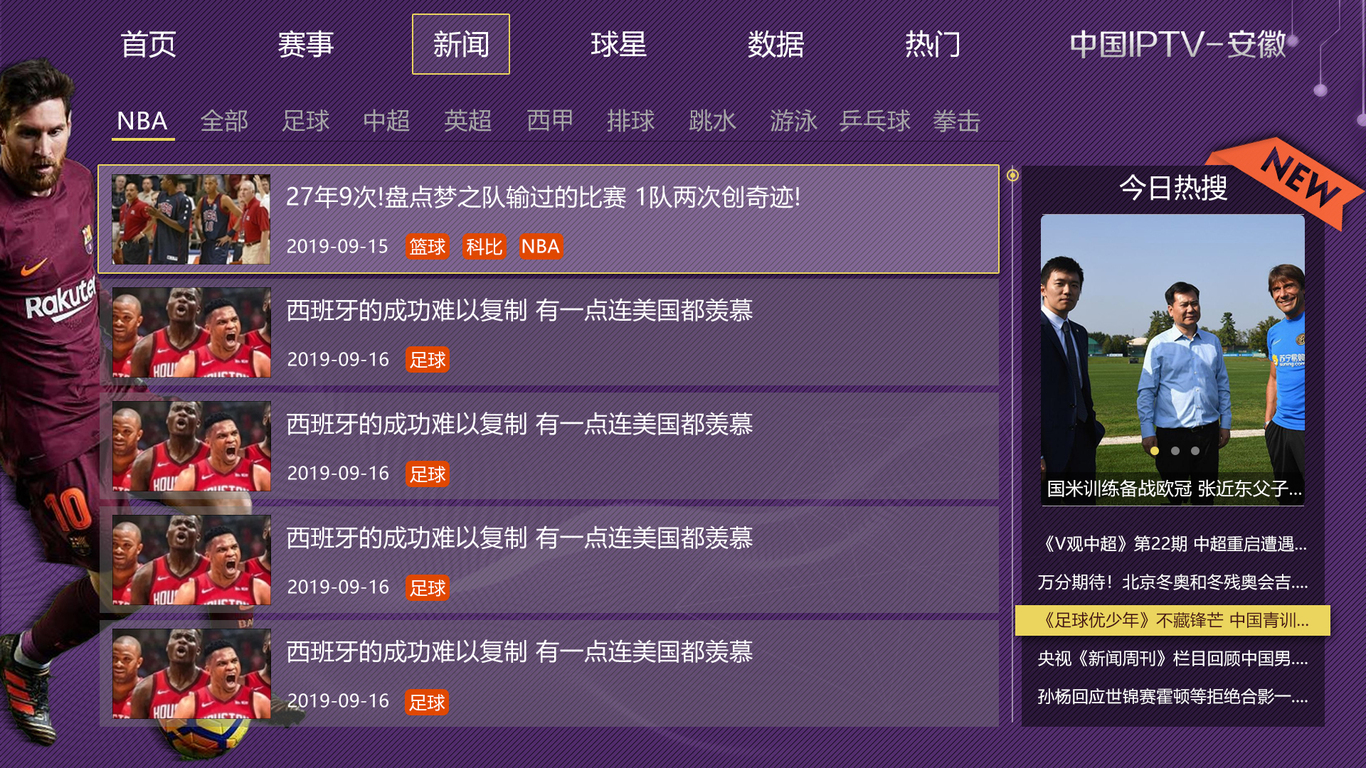Select the 新闻 news tab

click(461, 44)
